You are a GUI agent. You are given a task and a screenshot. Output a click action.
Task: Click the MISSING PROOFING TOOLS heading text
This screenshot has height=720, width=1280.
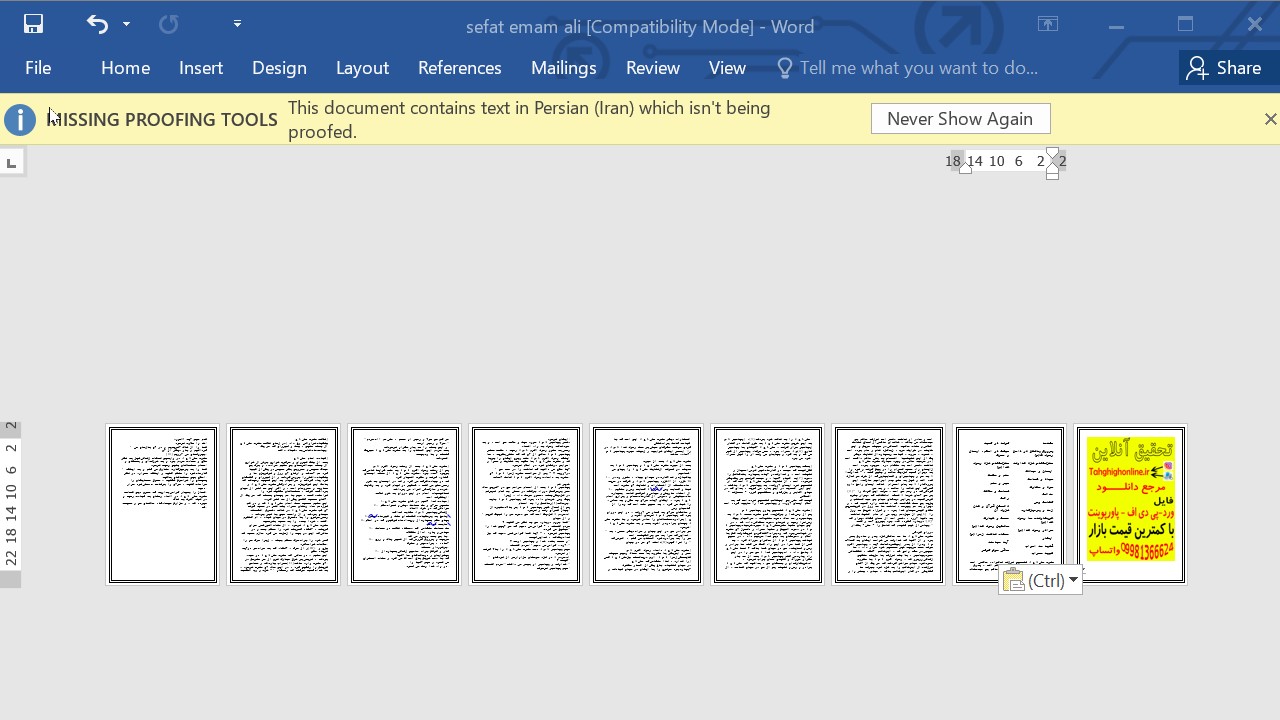(162, 120)
